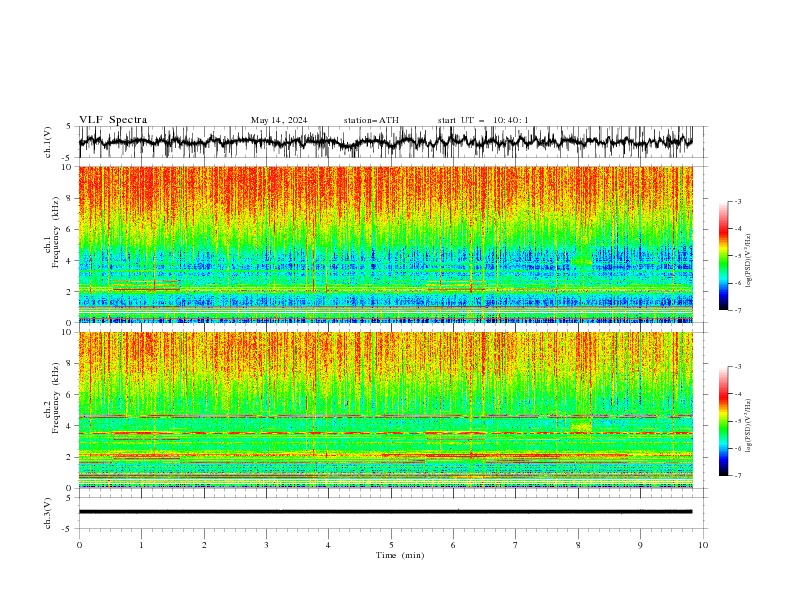Click the upper PSD color scale bar
This screenshot has width=792, height=612.
click(x=724, y=256)
